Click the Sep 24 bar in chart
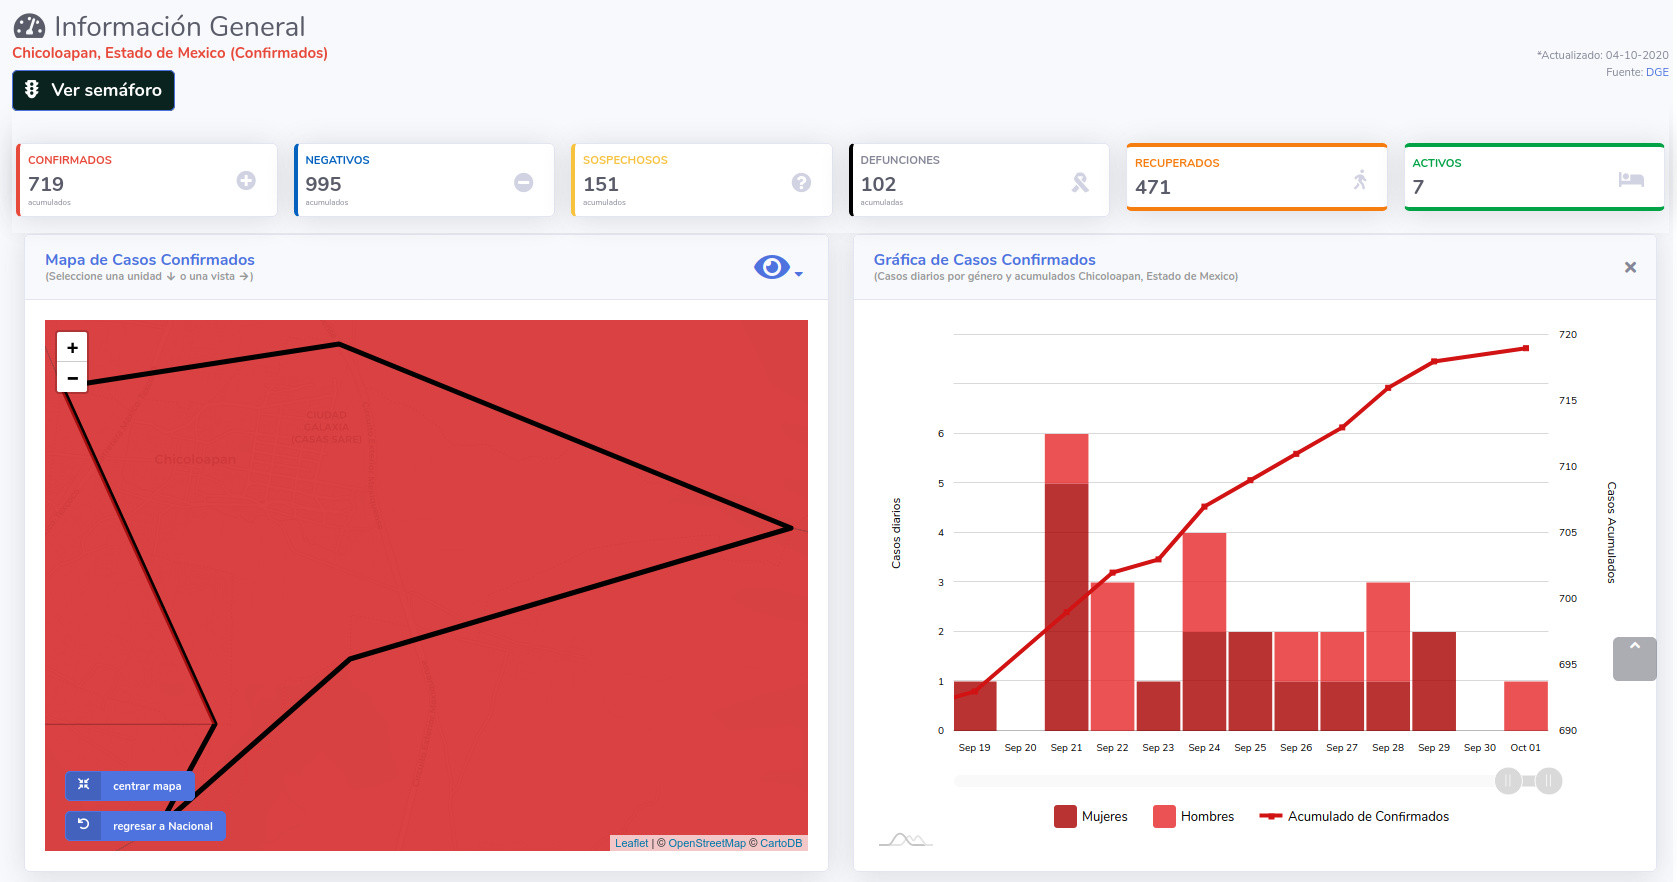Viewport: 1677px width, 882px height. pos(1204,632)
